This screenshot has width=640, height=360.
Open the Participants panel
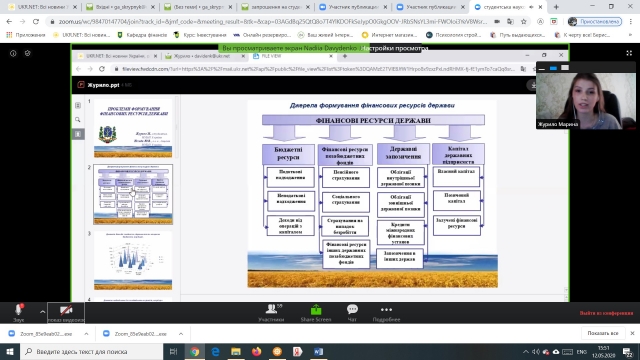coord(271,313)
